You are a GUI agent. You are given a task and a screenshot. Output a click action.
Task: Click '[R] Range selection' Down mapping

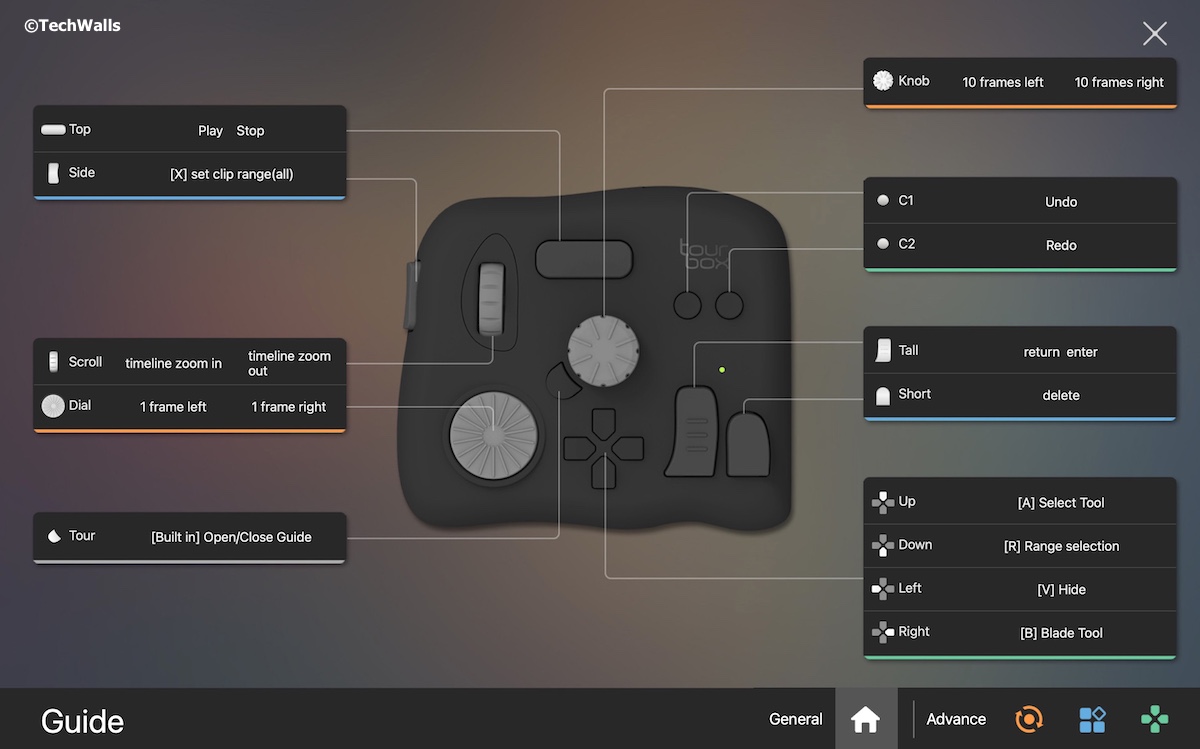[1061, 546]
